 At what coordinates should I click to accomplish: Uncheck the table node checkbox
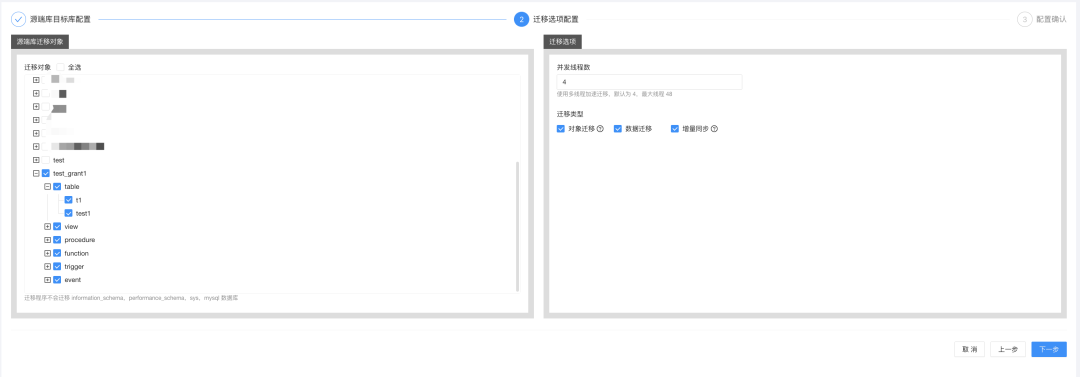pyautogui.click(x=57, y=187)
